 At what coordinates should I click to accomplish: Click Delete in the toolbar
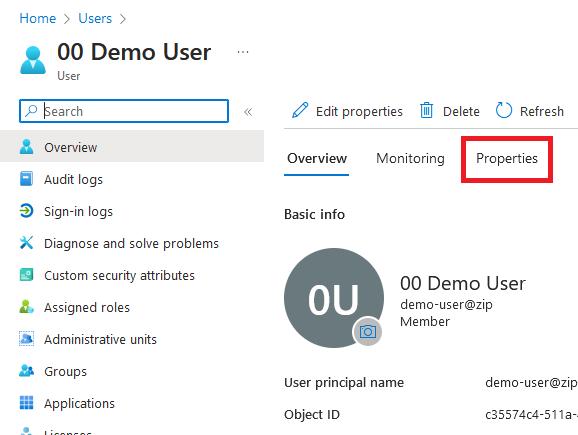point(450,111)
